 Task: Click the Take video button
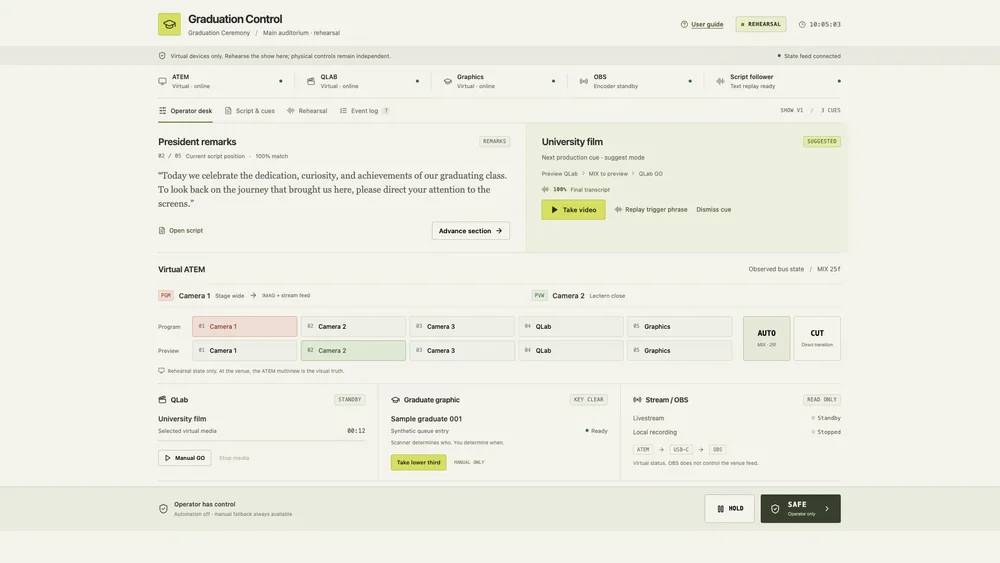(573, 210)
